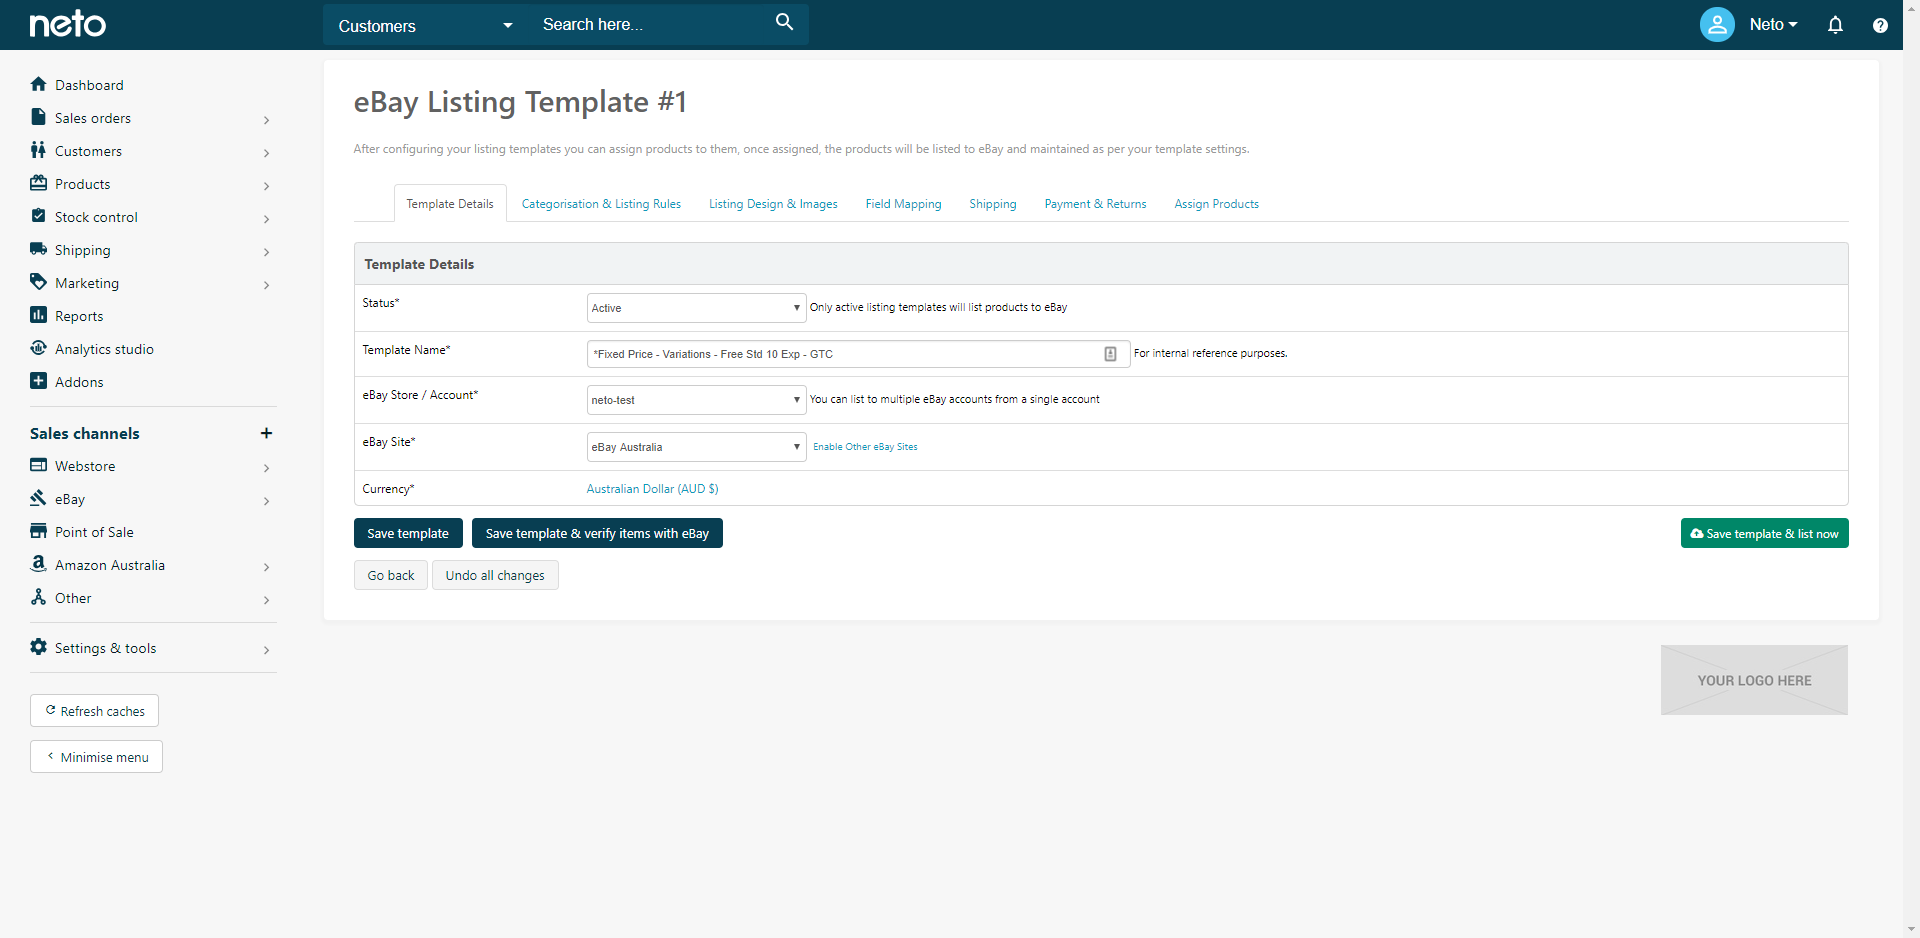1920x938 pixels.
Task: Focus the Template Name input field
Action: (858, 354)
